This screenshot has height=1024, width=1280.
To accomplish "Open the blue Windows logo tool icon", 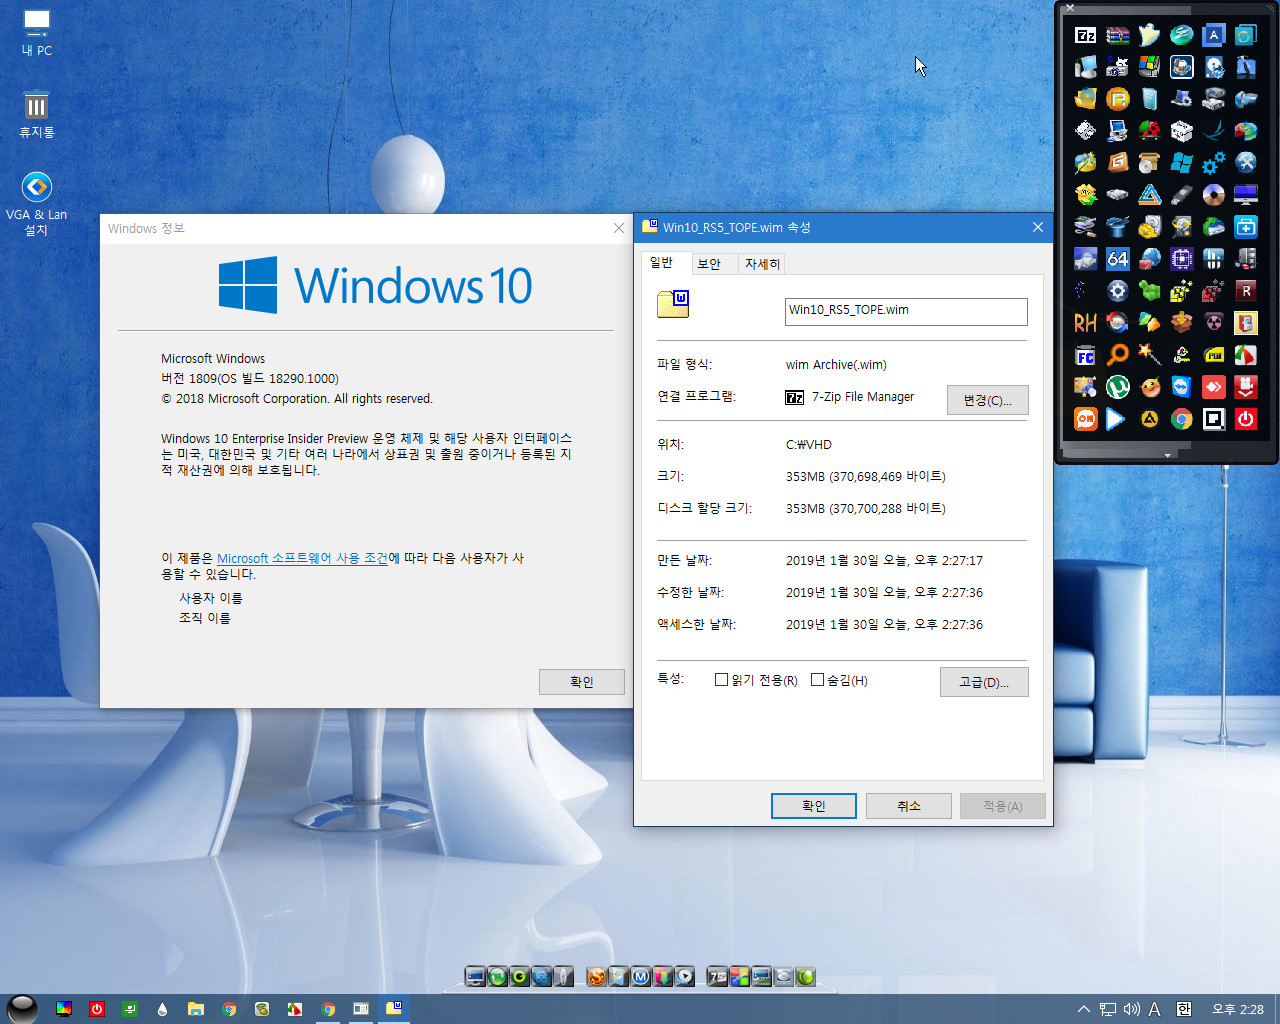I will (x=1181, y=163).
